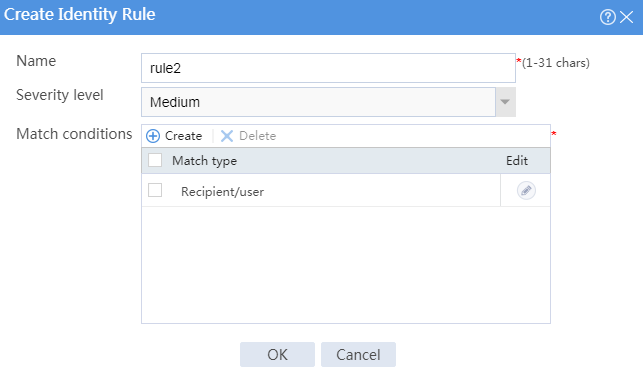The image size is (643, 383).
Task: Tick the Recipient/user row checkbox
Action: (x=155, y=190)
